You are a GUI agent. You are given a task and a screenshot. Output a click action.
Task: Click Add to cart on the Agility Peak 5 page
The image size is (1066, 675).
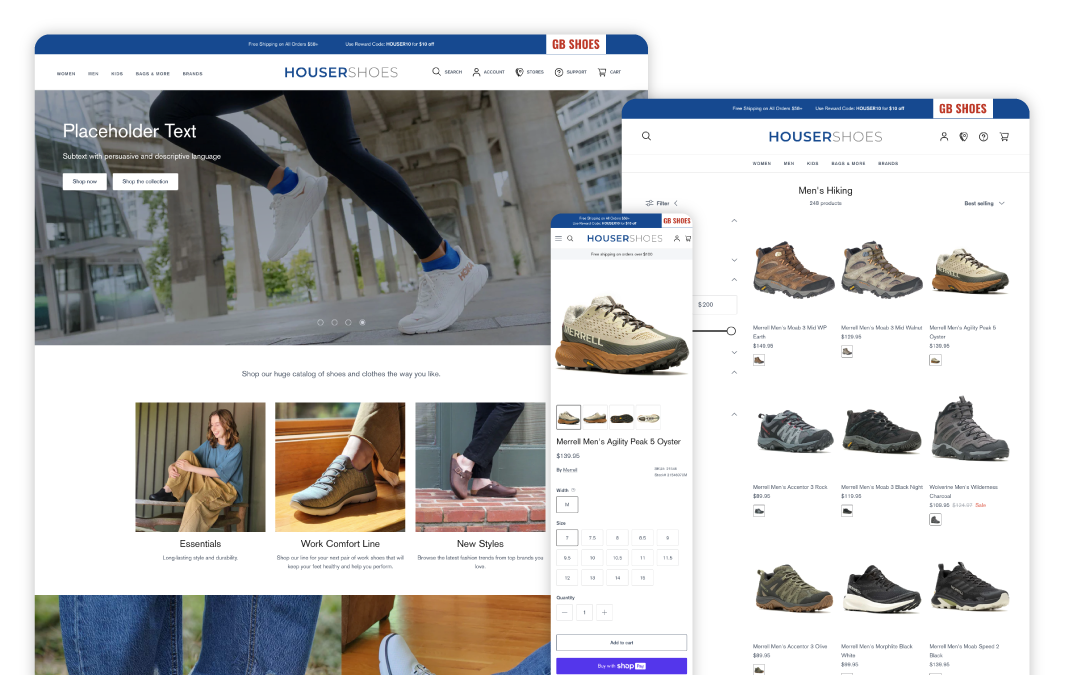[x=621, y=642]
